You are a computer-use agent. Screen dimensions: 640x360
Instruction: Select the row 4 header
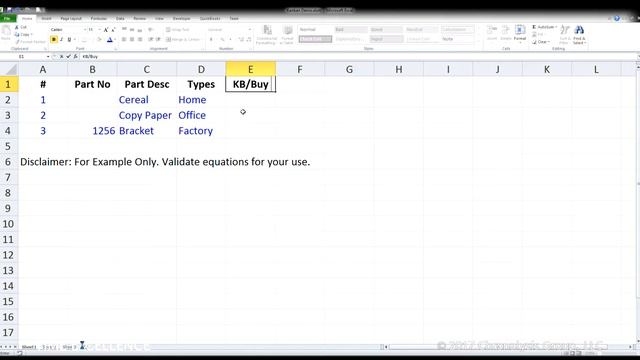point(9,131)
